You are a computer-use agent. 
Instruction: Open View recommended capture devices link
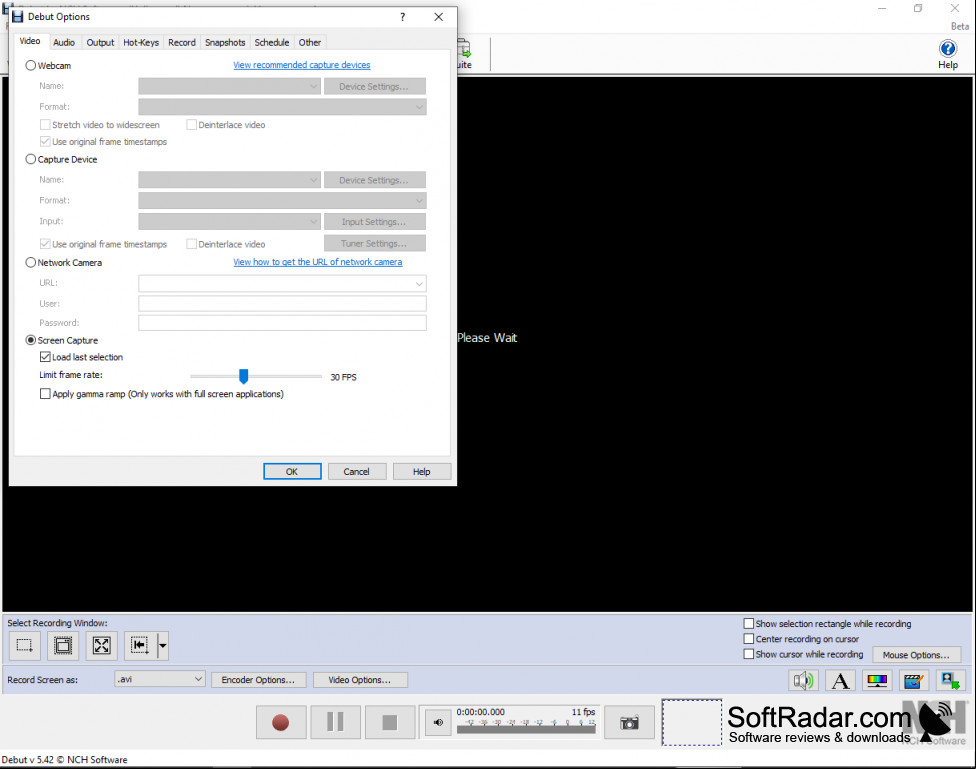(x=302, y=65)
